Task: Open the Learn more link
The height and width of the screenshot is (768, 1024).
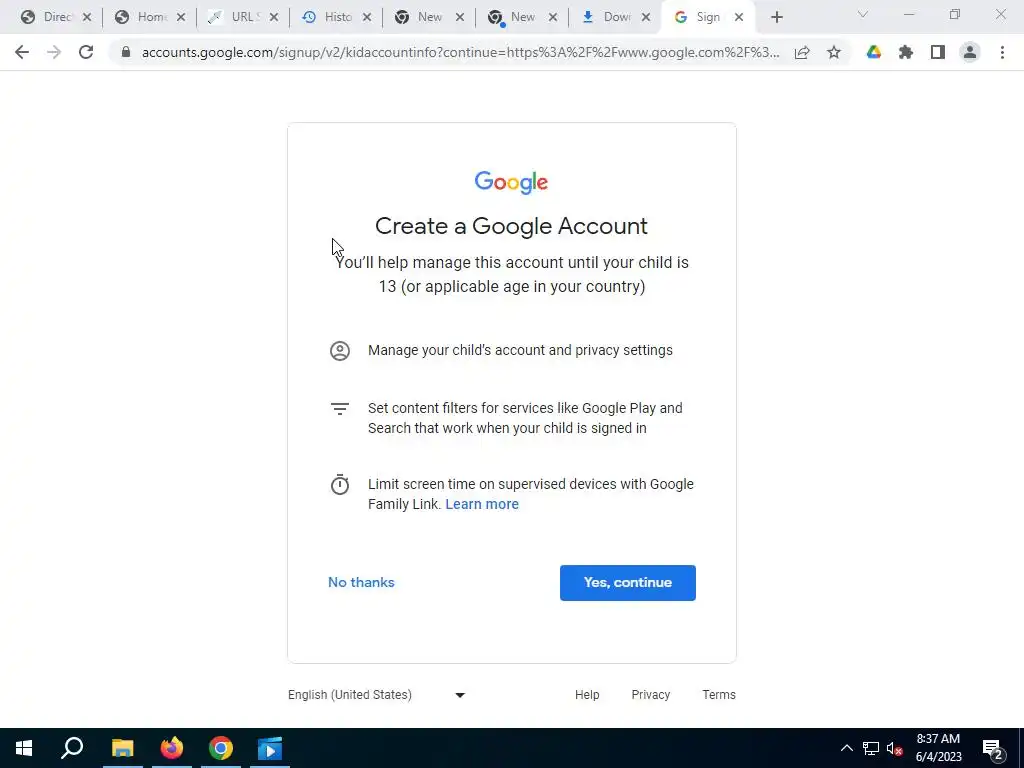Action: click(482, 504)
